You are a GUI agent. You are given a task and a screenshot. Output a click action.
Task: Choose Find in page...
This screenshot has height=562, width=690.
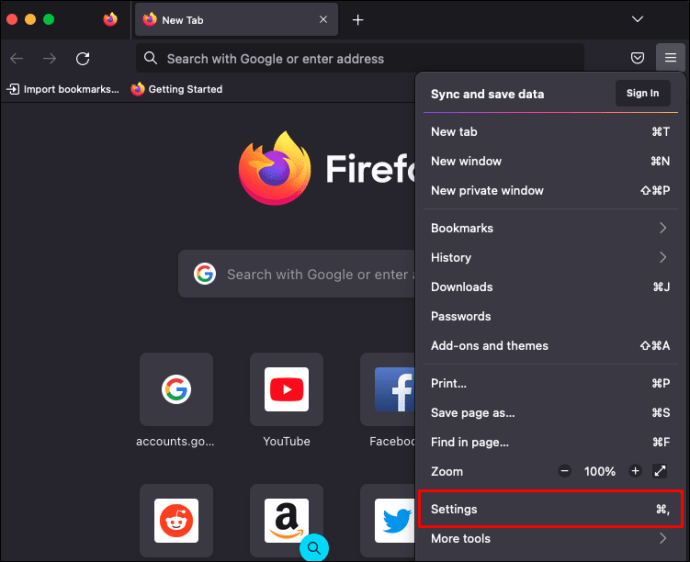tap(550, 442)
